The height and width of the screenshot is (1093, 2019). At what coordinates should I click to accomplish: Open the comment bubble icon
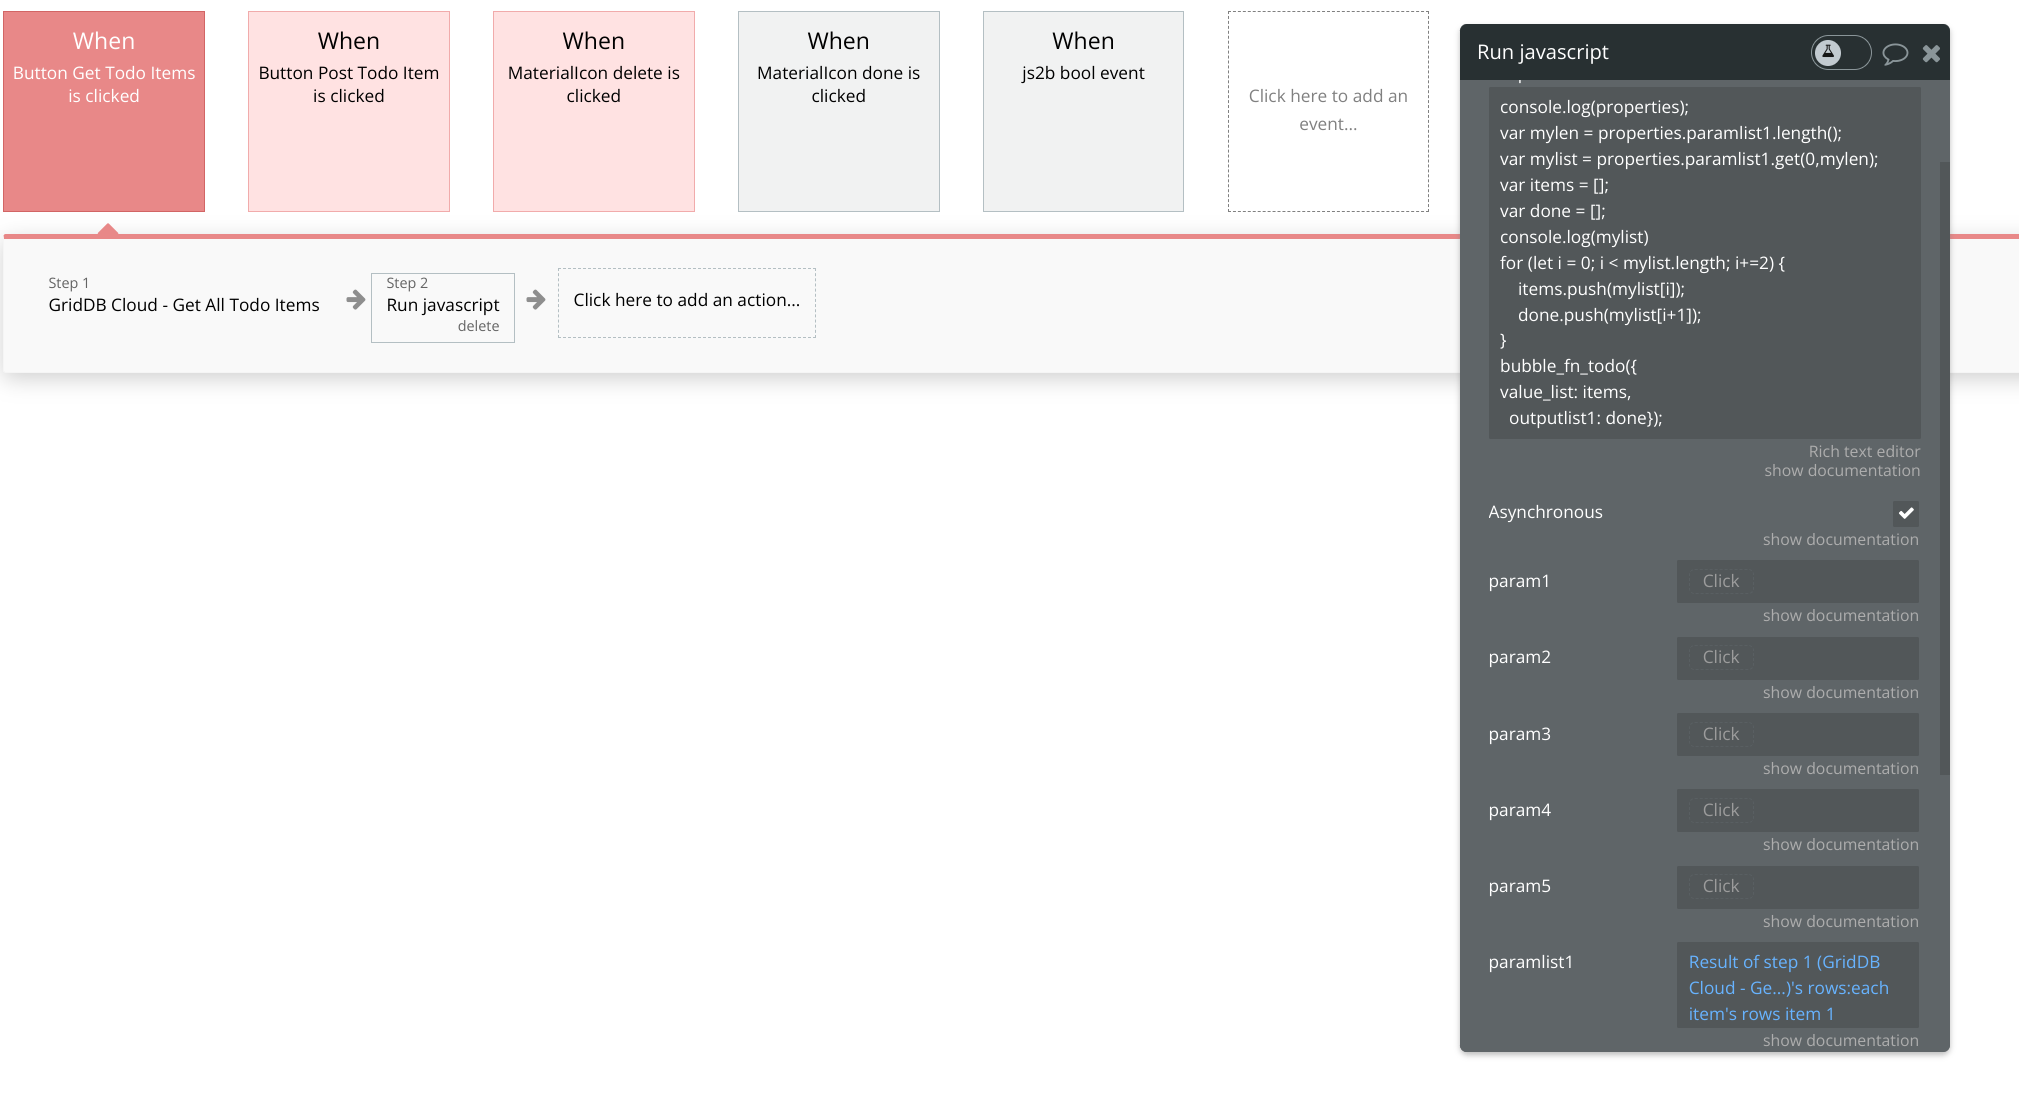coord(1894,53)
